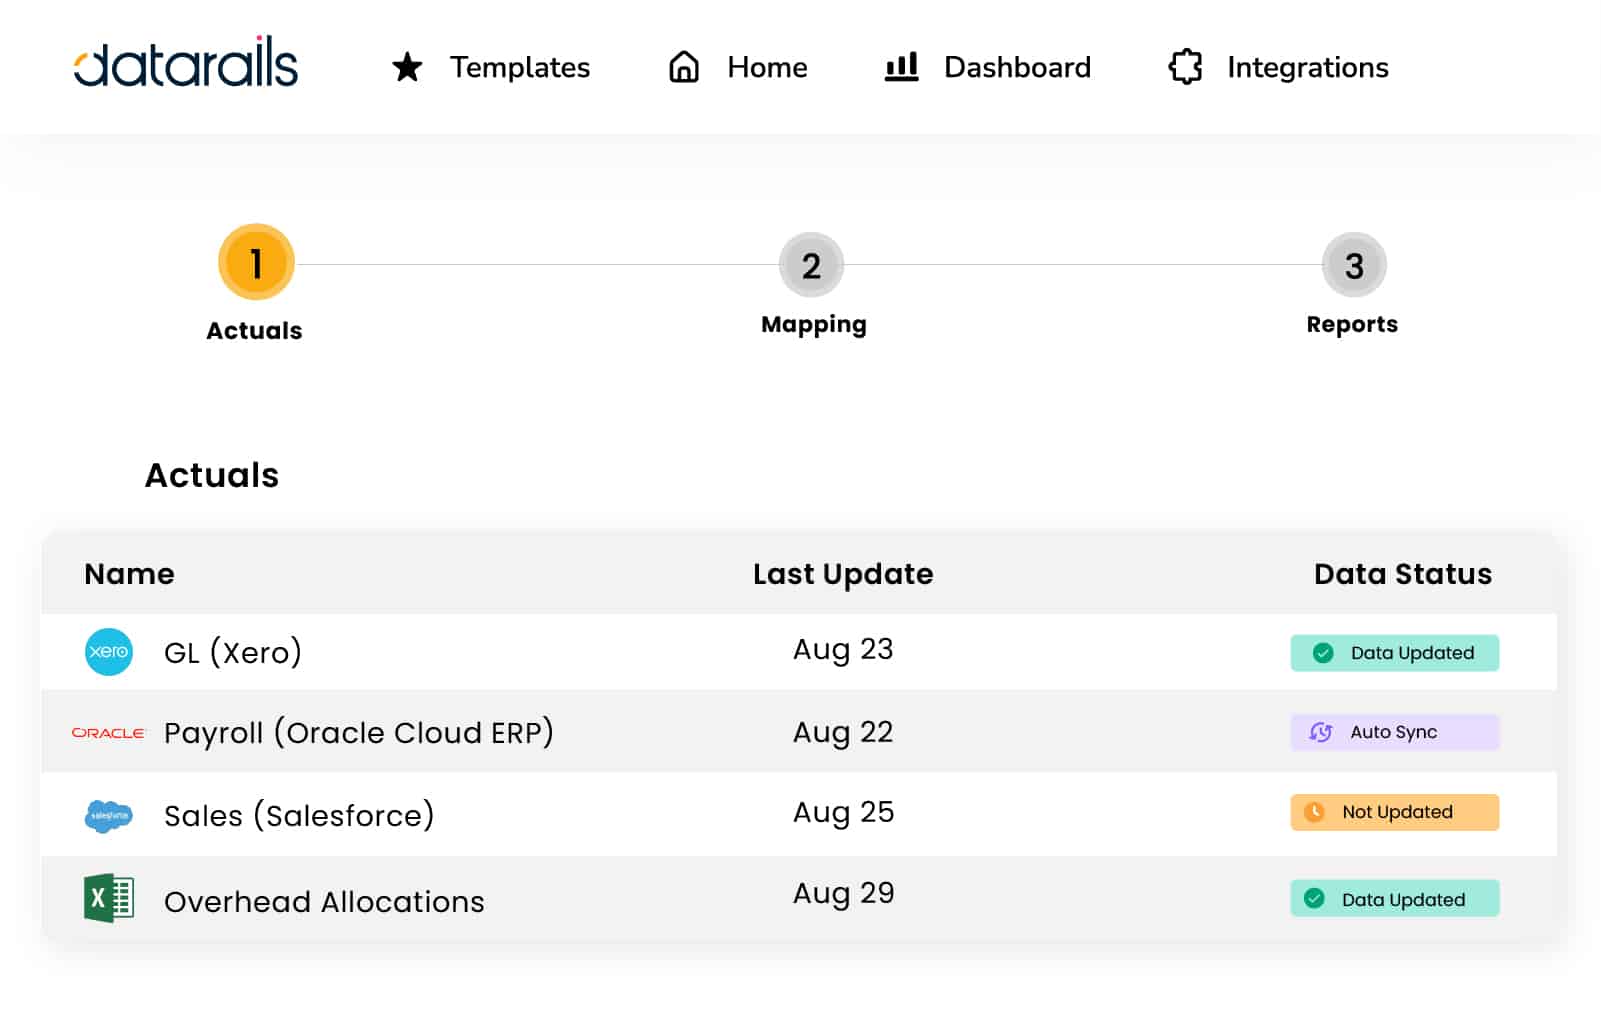Go to step 3 Reports
1601x1036 pixels.
(1354, 266)
